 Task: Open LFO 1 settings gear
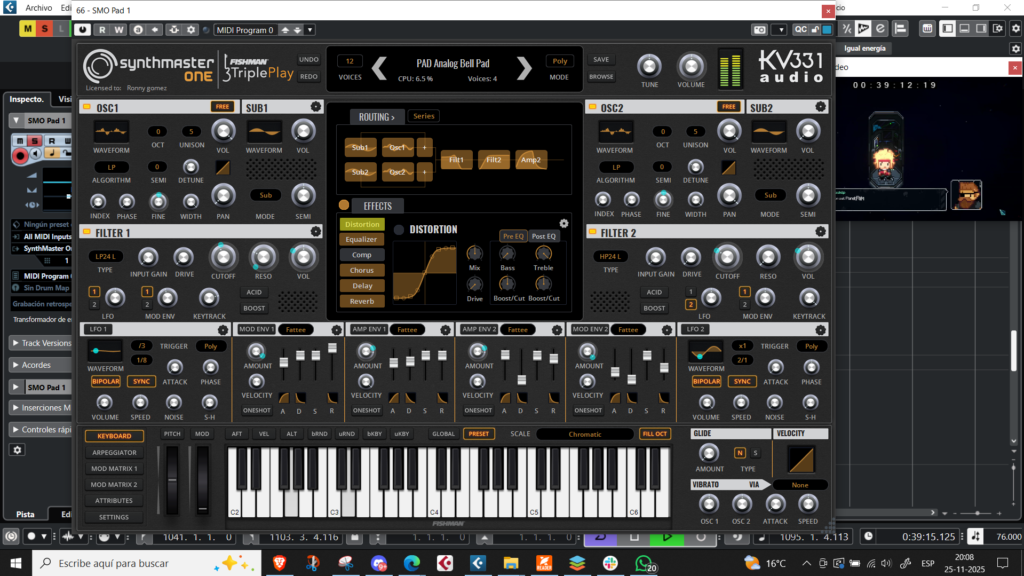click(223, 330)
